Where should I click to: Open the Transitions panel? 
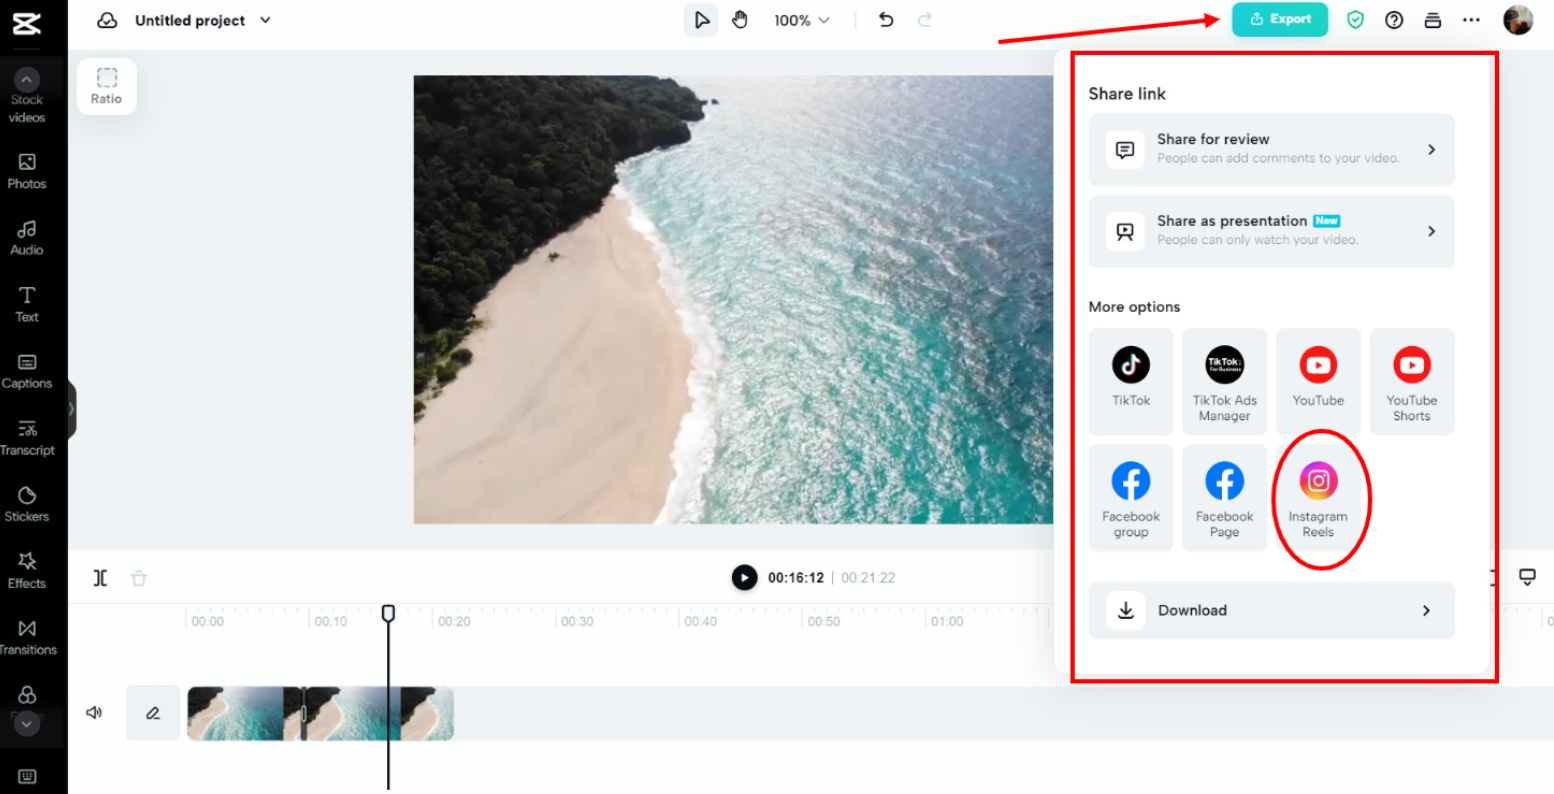tap(27, 635)
